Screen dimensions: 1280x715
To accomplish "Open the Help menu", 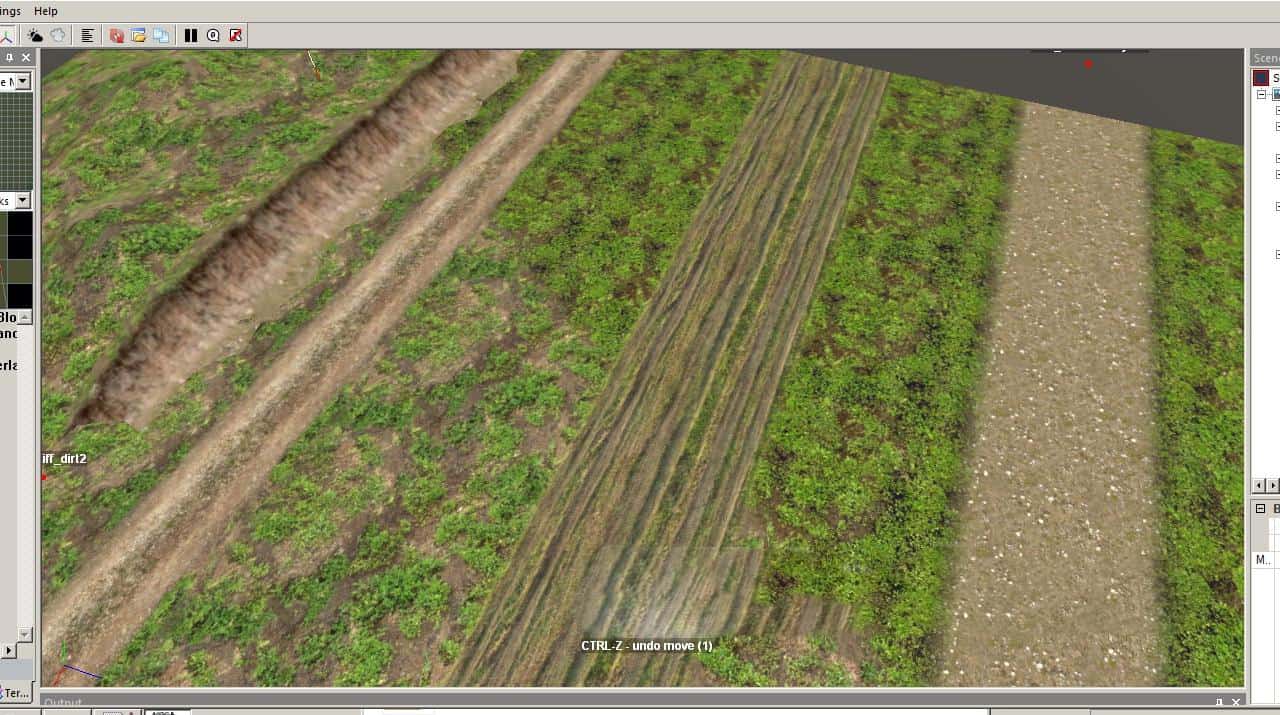I will [x=46, y=11].
